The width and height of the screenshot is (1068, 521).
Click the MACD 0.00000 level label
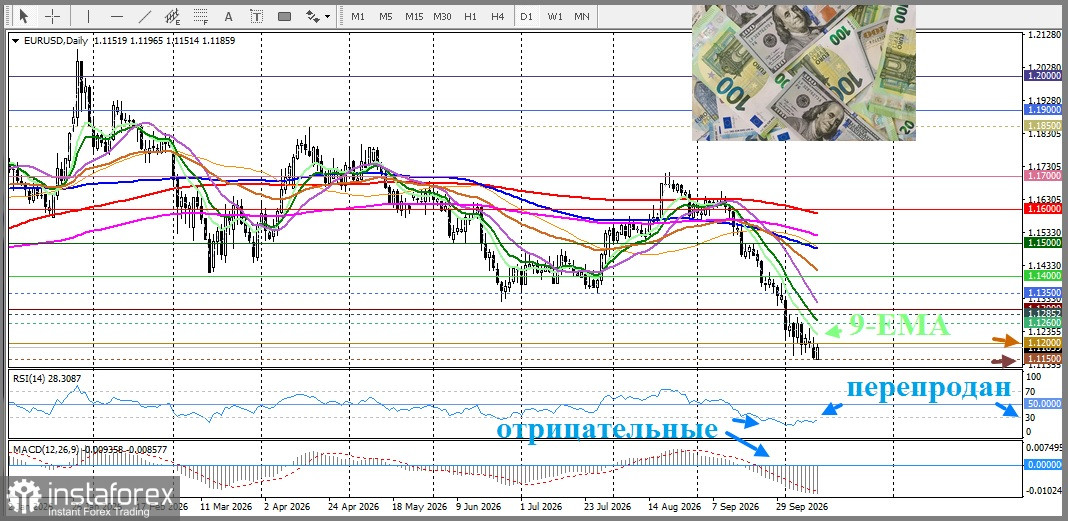click(x=1043, y=465)
